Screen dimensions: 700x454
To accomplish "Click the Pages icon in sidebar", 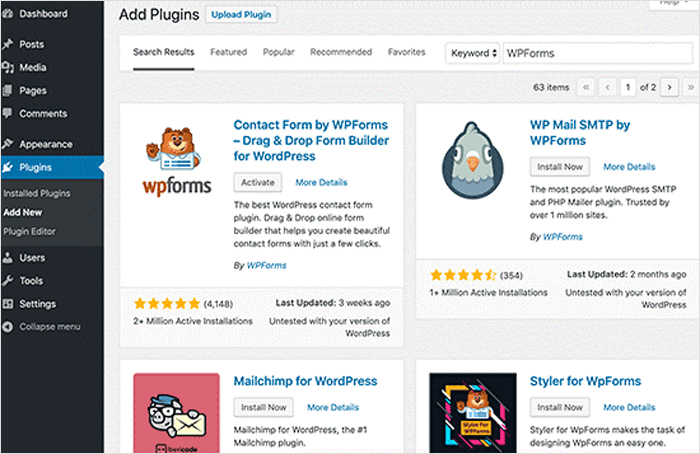I will (x=7, y=91).
